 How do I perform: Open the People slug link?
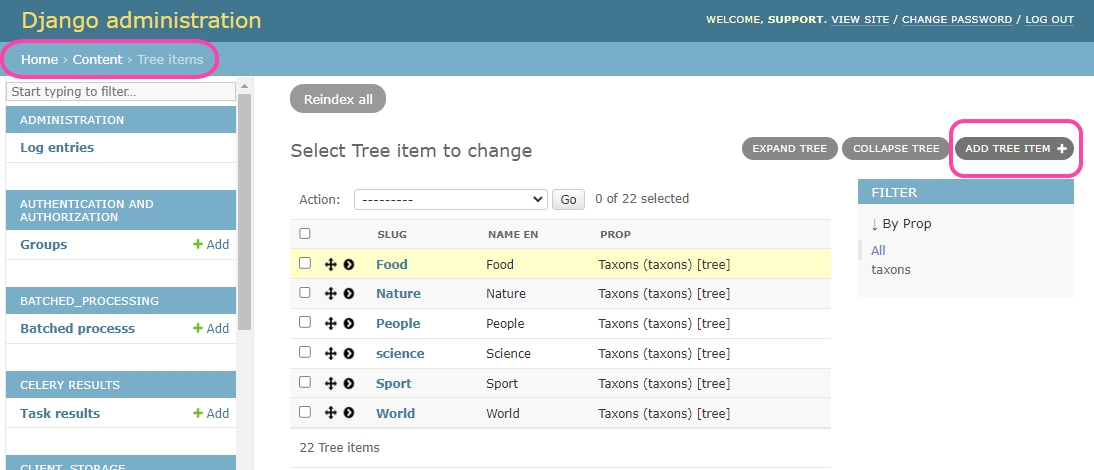click(x=398, y=324)
